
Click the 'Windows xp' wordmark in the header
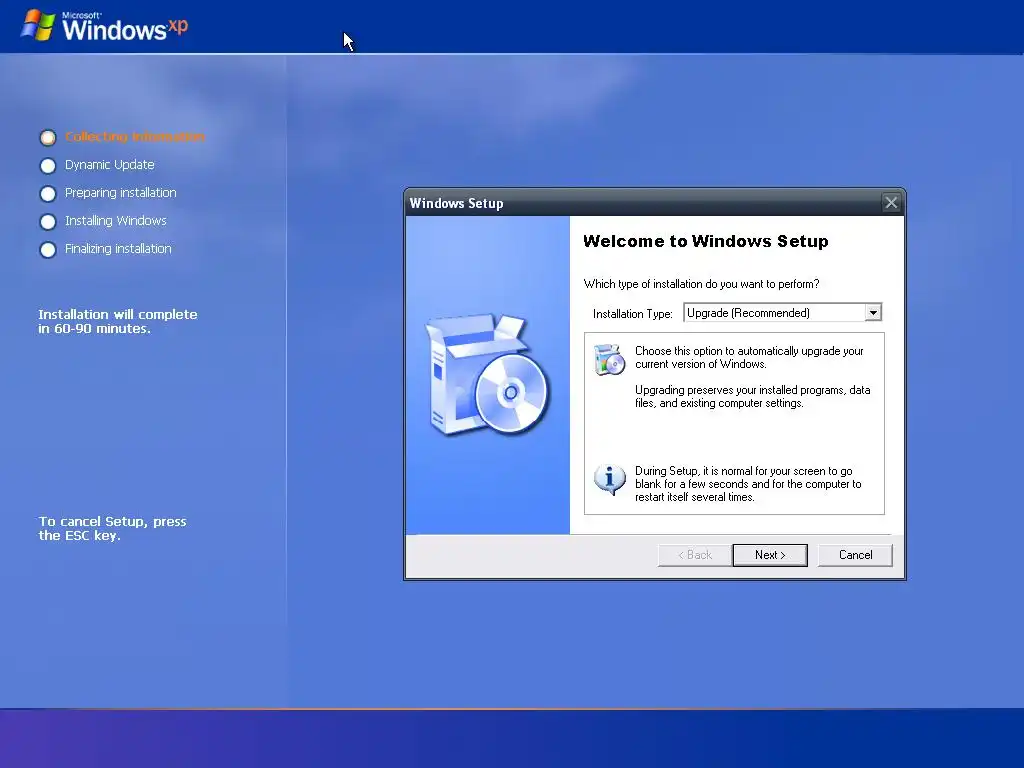point(125,27)
